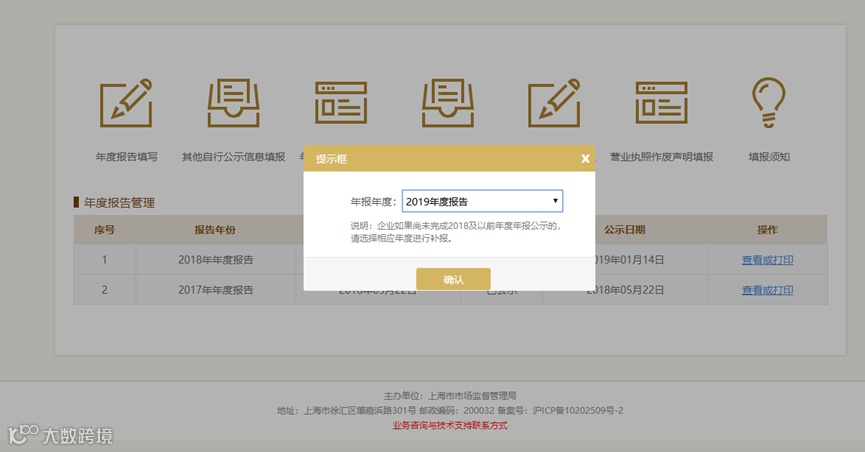Click the 公示日期 column header
The width and height of the screenshot is (865, 452).
point(624,230)
